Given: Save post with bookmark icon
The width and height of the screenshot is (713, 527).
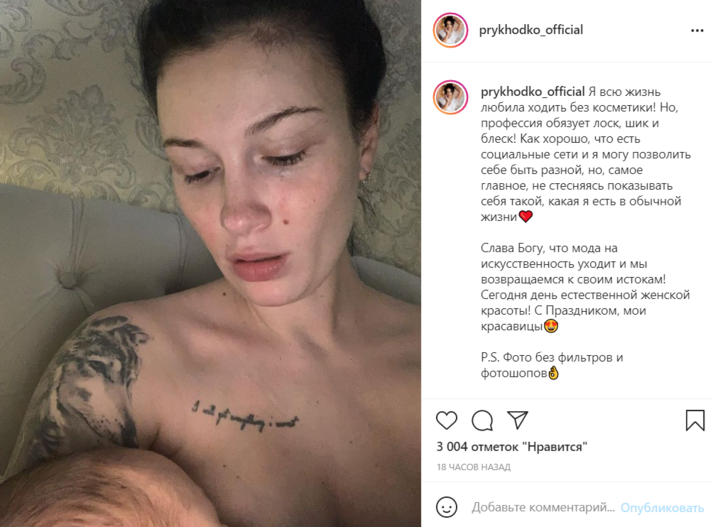Looking at the screenshot, I should click(695, 420).
